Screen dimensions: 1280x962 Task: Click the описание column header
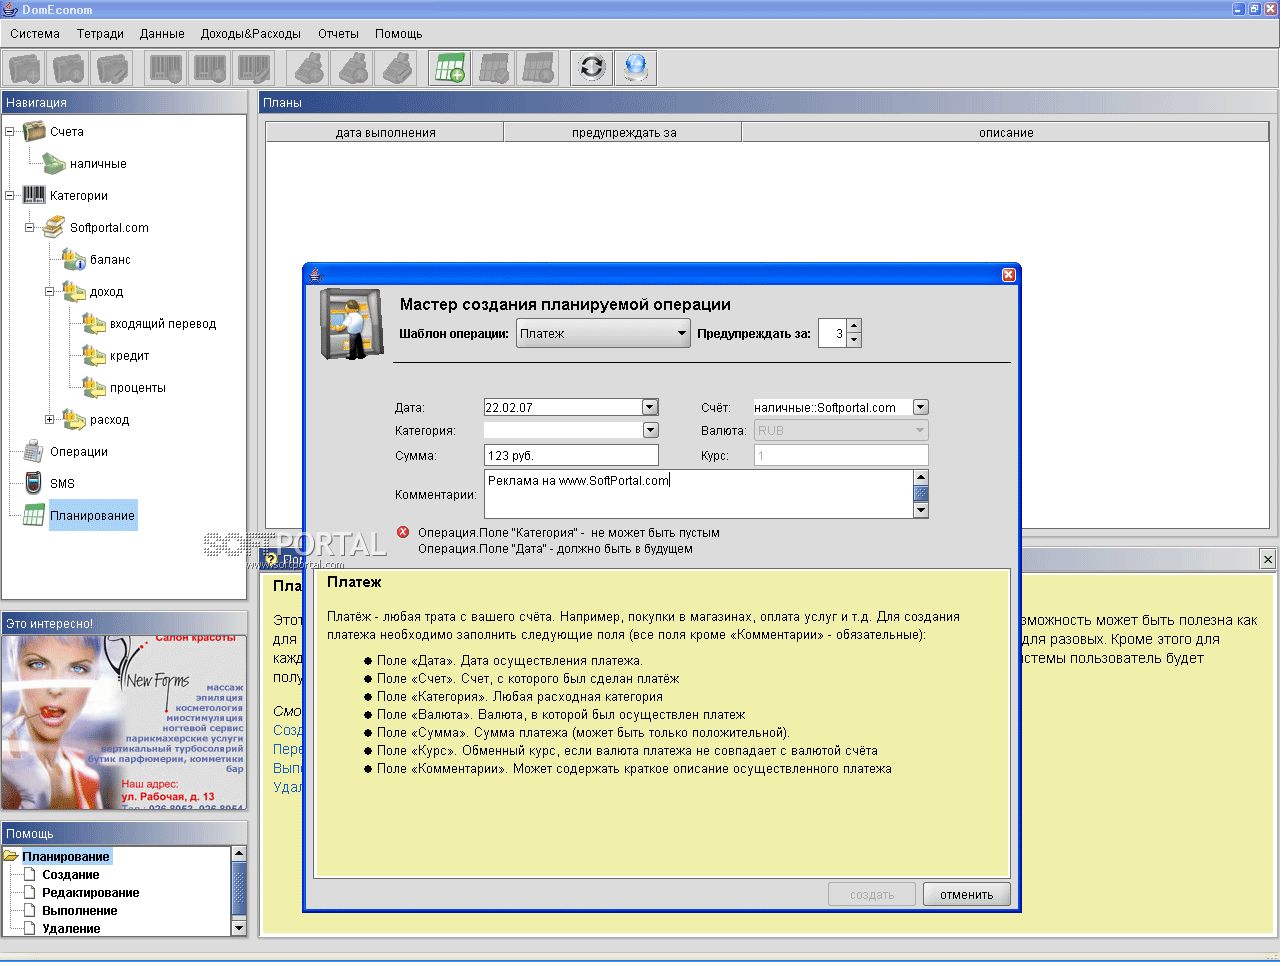click(x=1006, y=132)
